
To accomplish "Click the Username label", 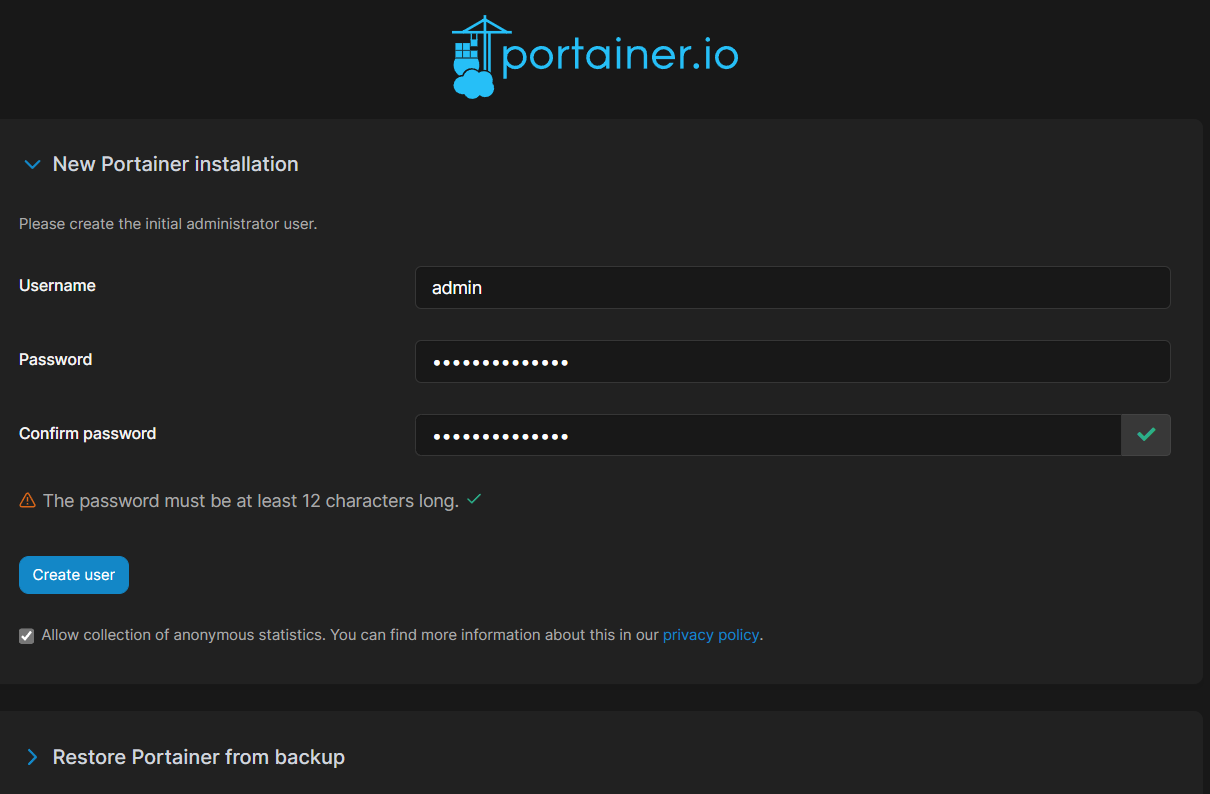I will coord(57,285).
